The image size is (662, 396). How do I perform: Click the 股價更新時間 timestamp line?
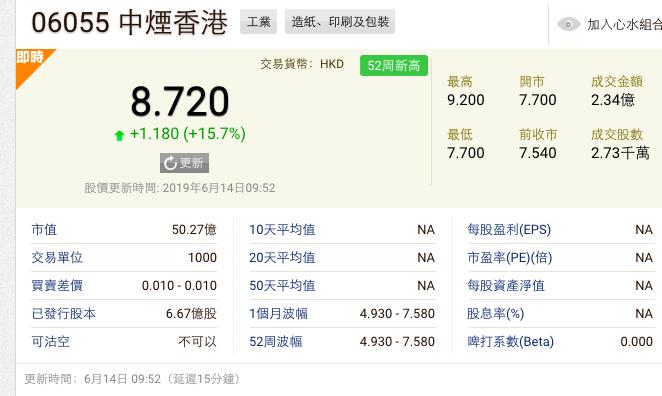tap(180, 188)
